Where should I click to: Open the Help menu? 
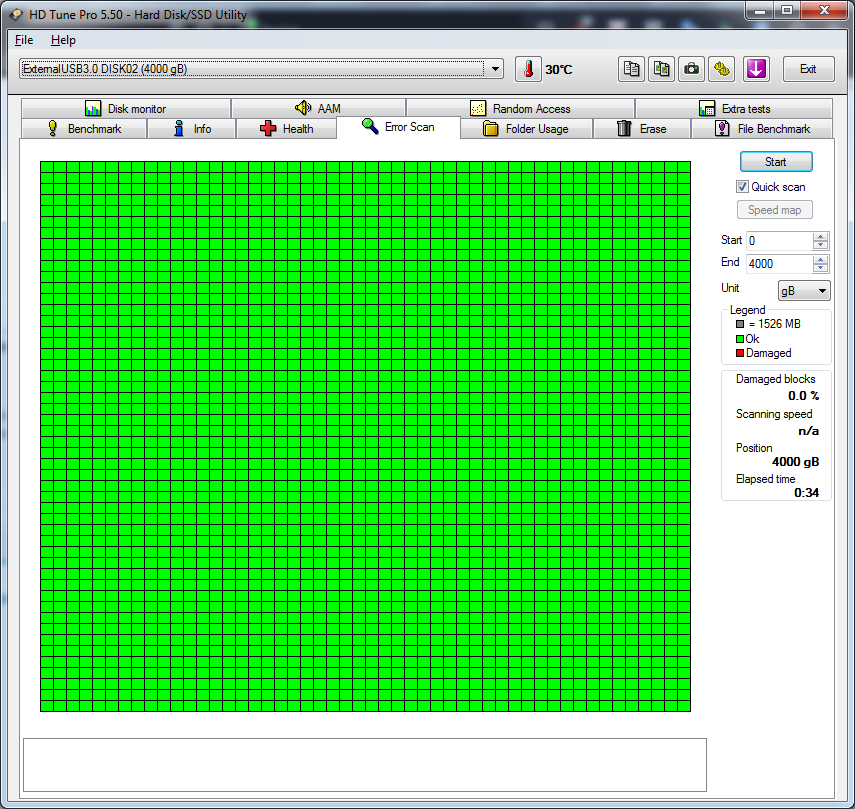pyautogui.click(x=63, y=40)
